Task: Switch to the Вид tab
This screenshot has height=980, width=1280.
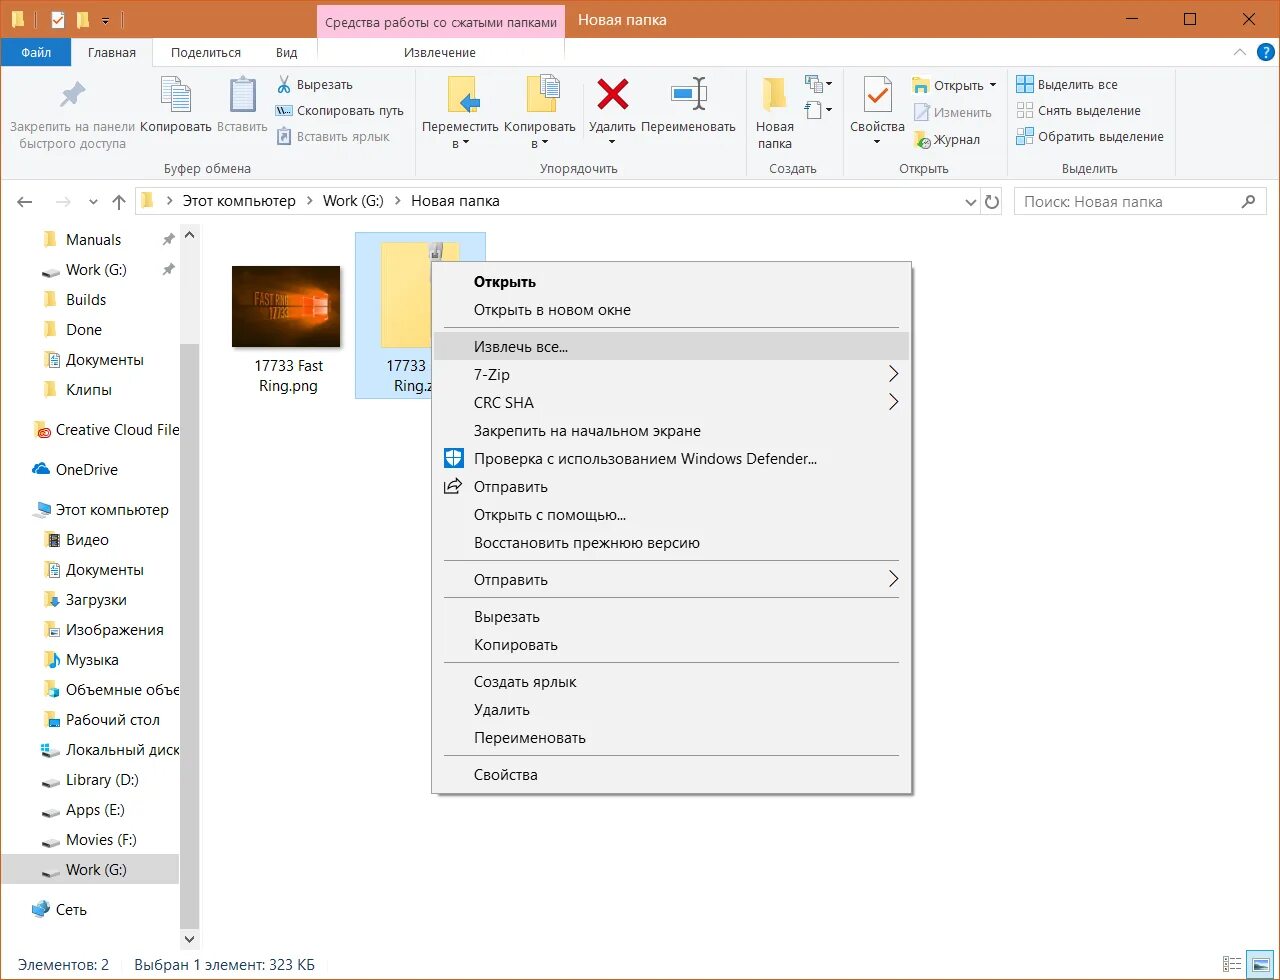Action: tap(287, 52)
